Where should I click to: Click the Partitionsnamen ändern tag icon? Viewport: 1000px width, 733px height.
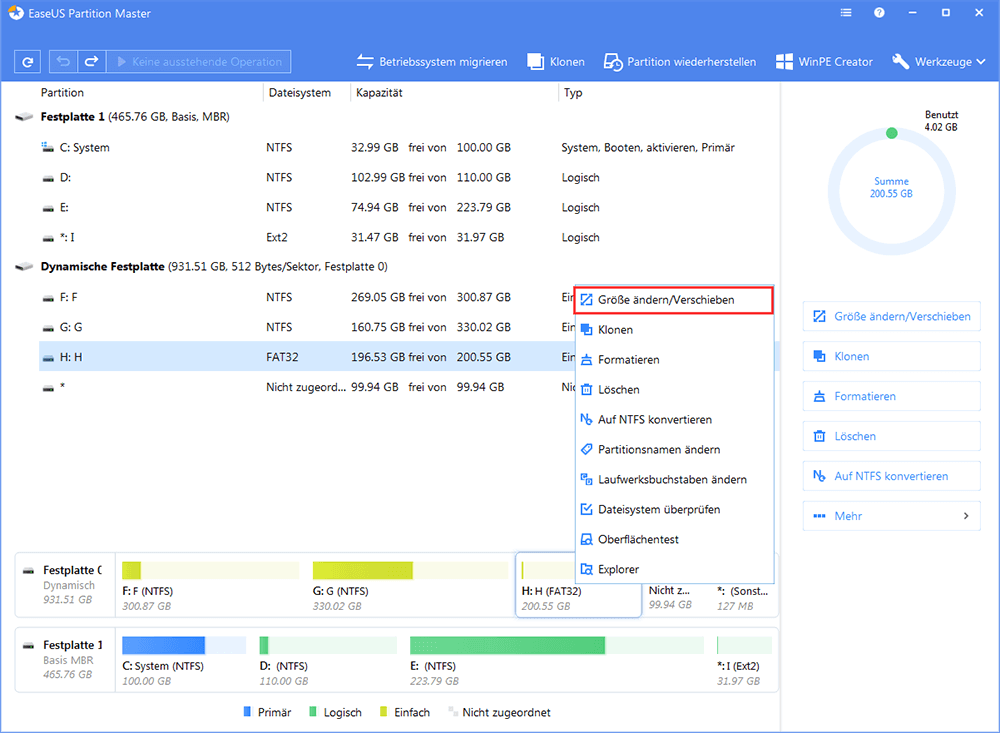[587, 449]
